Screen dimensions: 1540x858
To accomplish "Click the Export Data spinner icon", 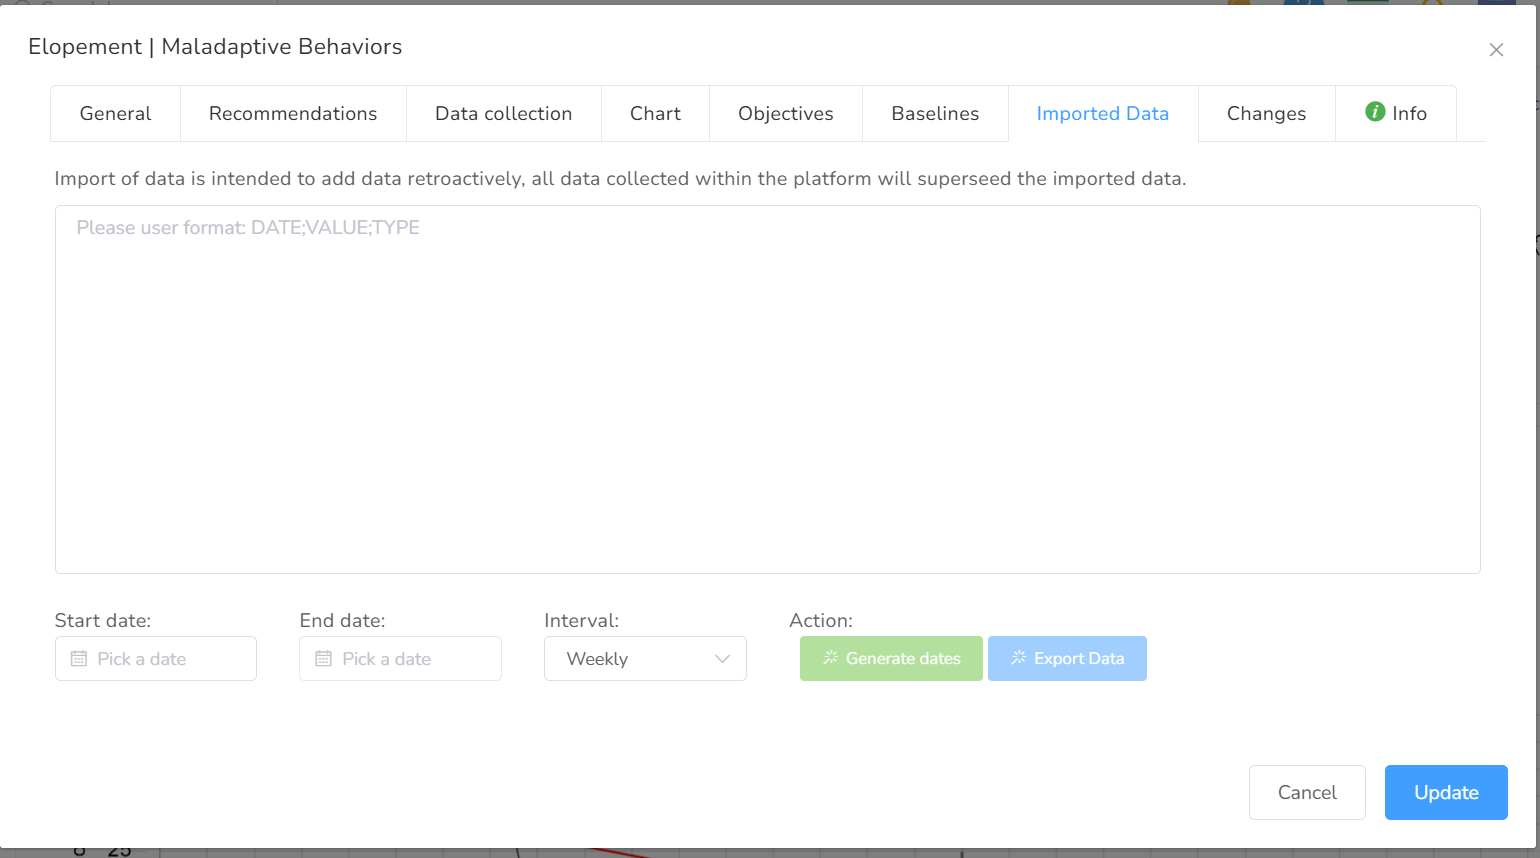I will tap(1018, 658).
